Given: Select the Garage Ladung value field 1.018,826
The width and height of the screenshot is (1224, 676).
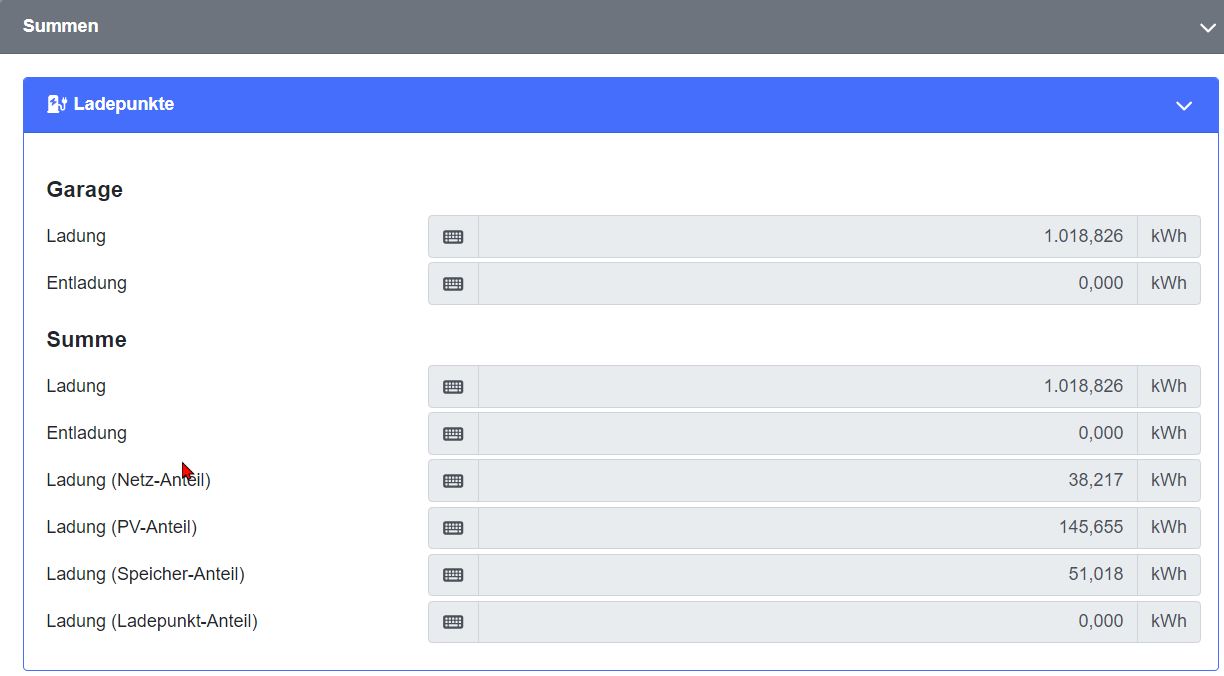Looking at the screenshot, I should coord(808,237).
